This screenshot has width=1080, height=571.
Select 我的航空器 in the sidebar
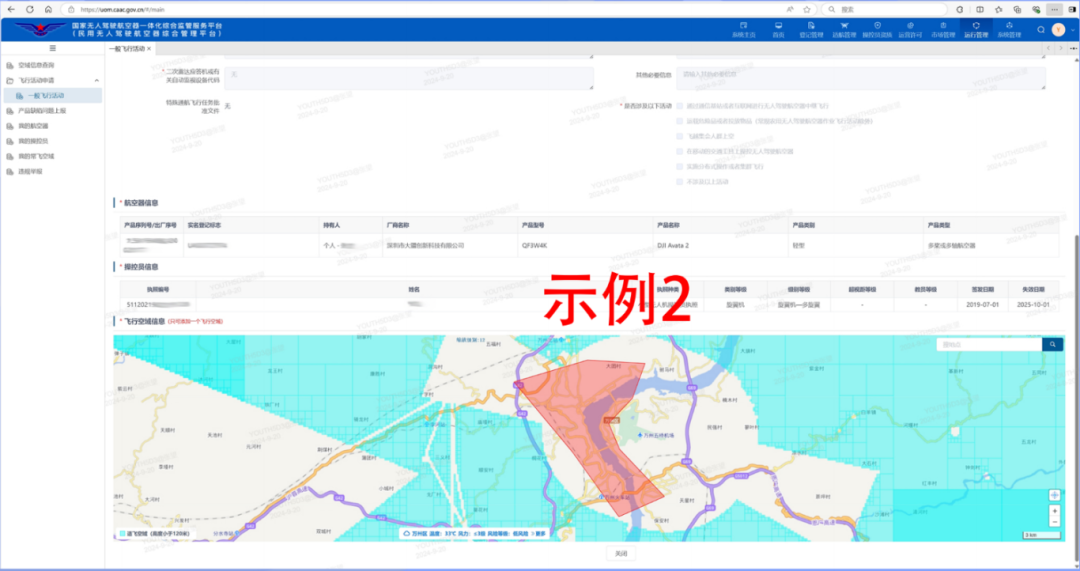pyautogui.click(x=32, y=126)
